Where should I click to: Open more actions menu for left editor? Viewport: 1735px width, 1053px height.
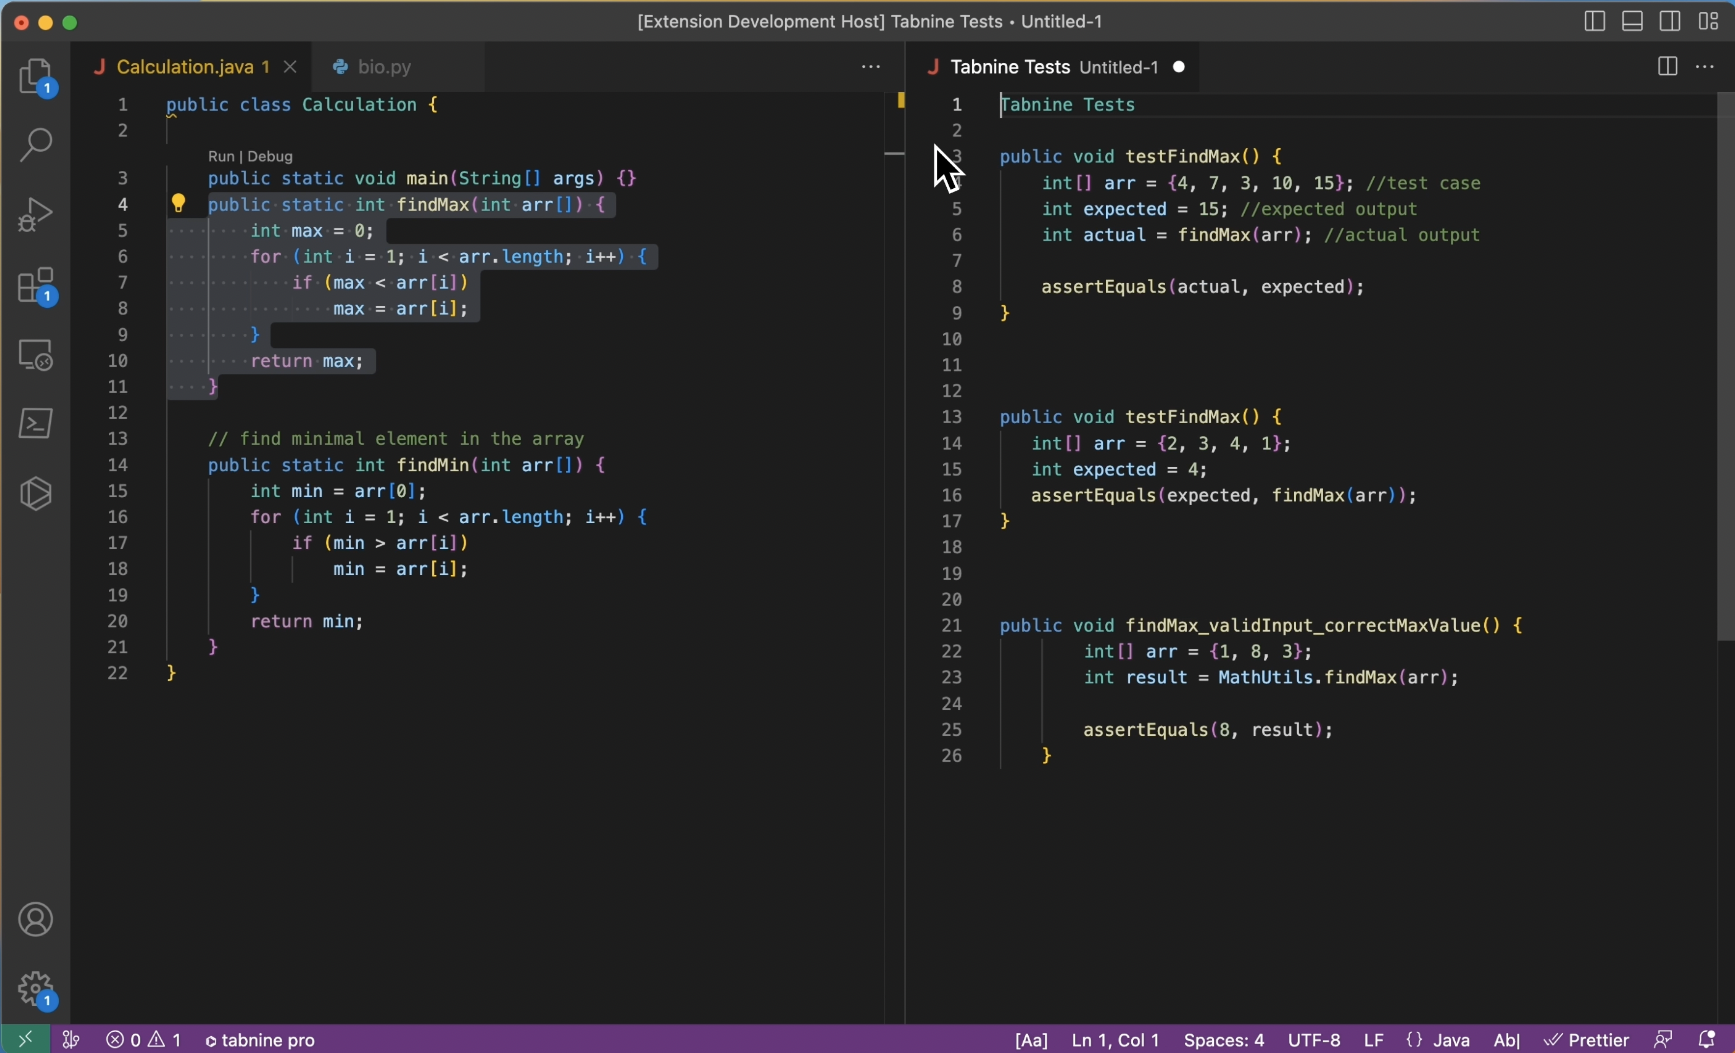871,67
